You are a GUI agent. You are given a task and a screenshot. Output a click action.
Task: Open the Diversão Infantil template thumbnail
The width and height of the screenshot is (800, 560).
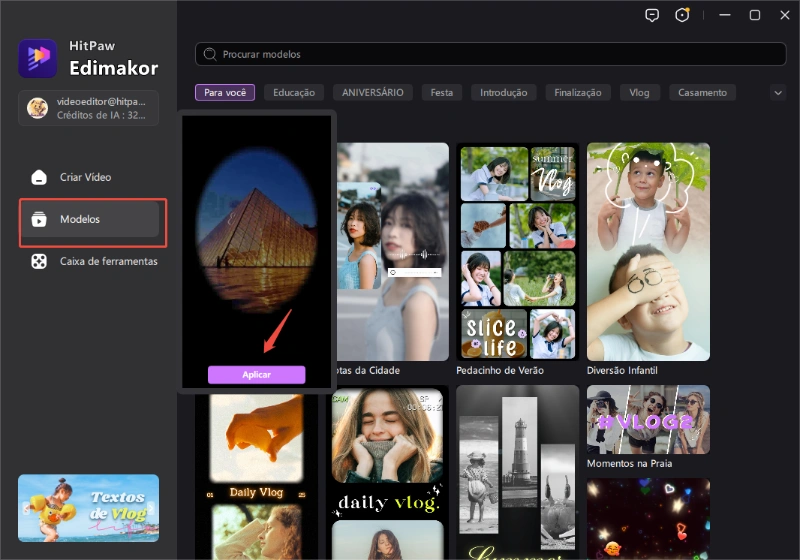tap(648, 251)
